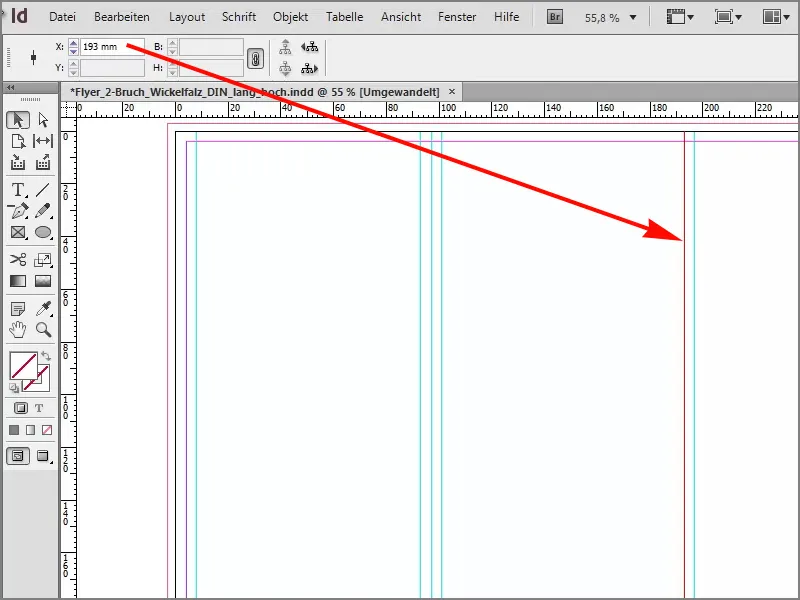Viewport: 800px width, 600px height.
Task: Expand the tools panel double arrow
Action: [x=10, y=87]
